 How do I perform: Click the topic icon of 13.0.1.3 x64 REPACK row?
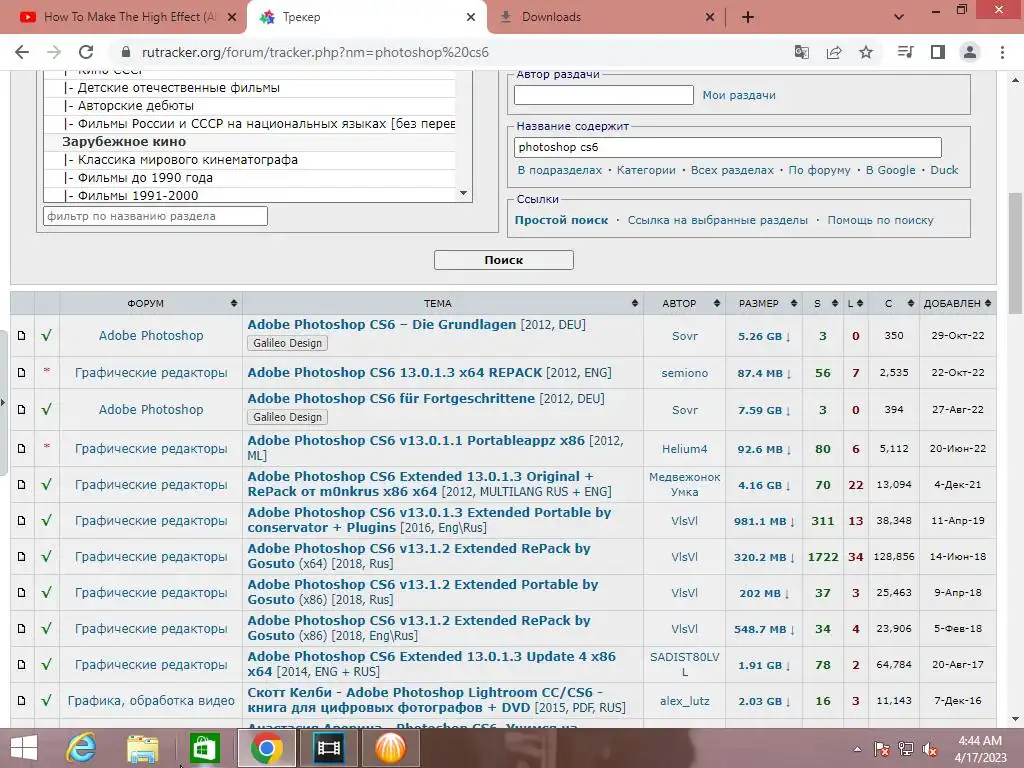click(x=22, y=373)
